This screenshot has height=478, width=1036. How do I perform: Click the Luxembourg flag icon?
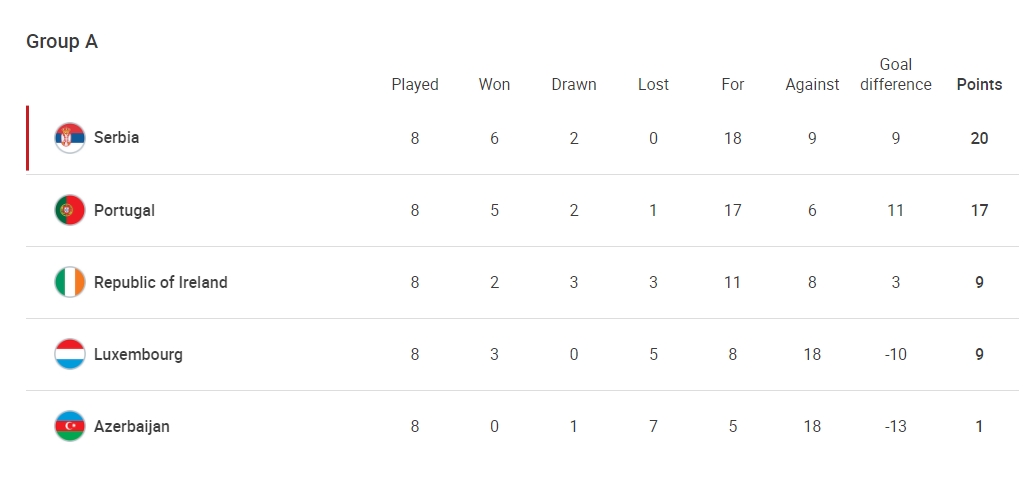[69, 354]
